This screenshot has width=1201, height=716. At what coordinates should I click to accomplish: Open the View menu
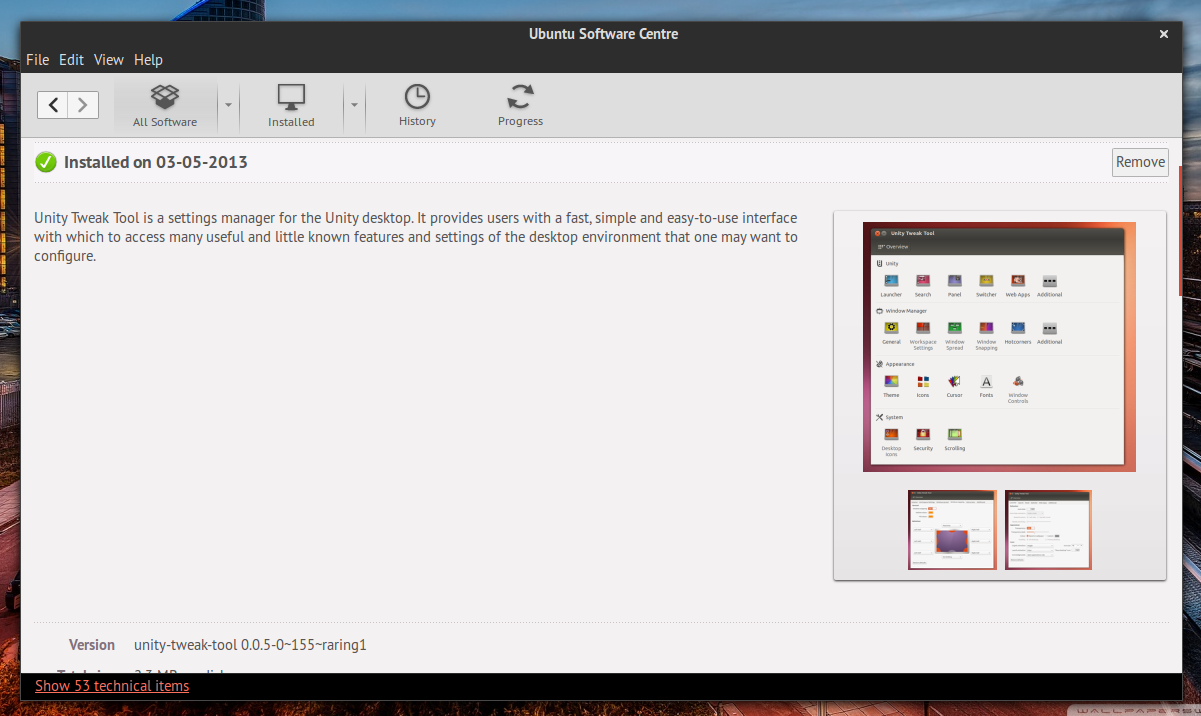coord(109,60)
